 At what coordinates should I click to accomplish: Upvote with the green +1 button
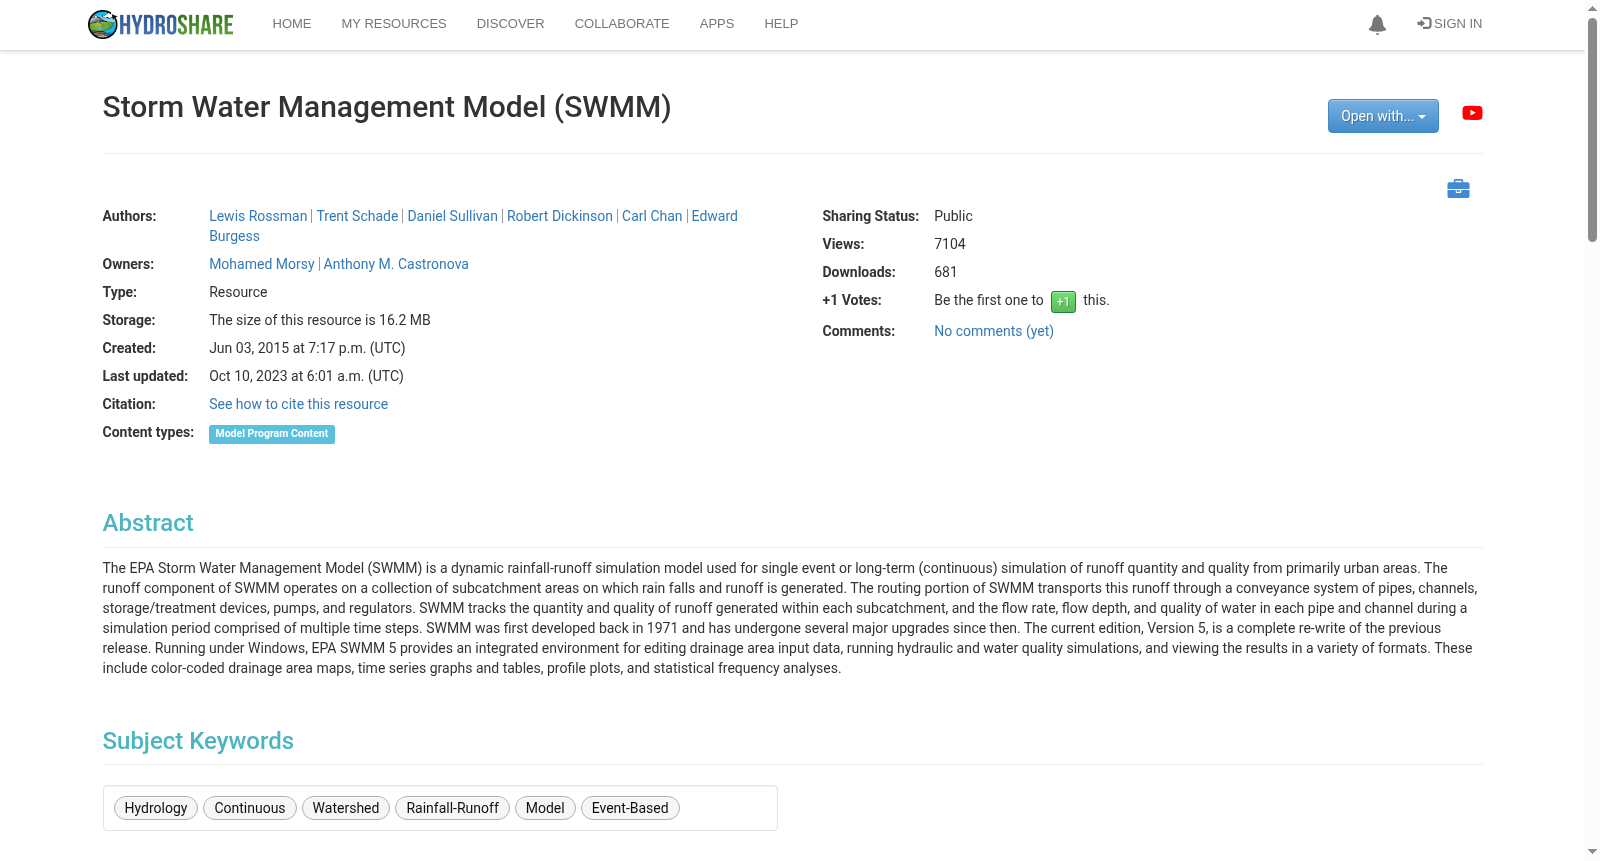click(1063, 301)
